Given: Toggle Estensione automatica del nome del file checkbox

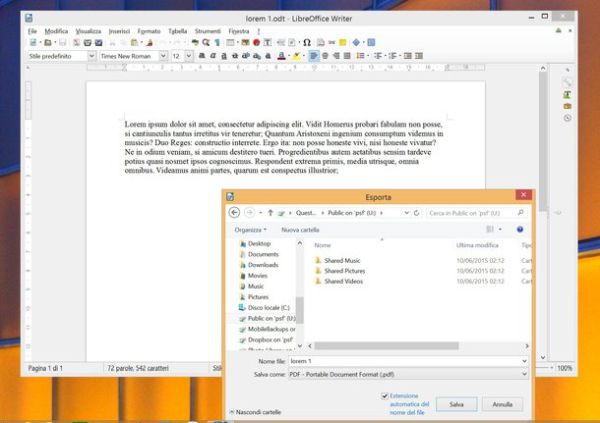Looking at the screenshot, I should 384,396.
